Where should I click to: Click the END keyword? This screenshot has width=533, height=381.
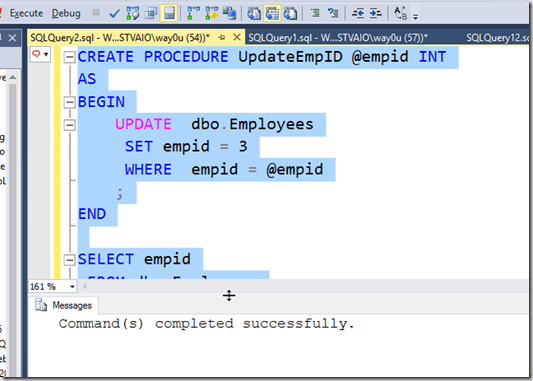[92, 214]
